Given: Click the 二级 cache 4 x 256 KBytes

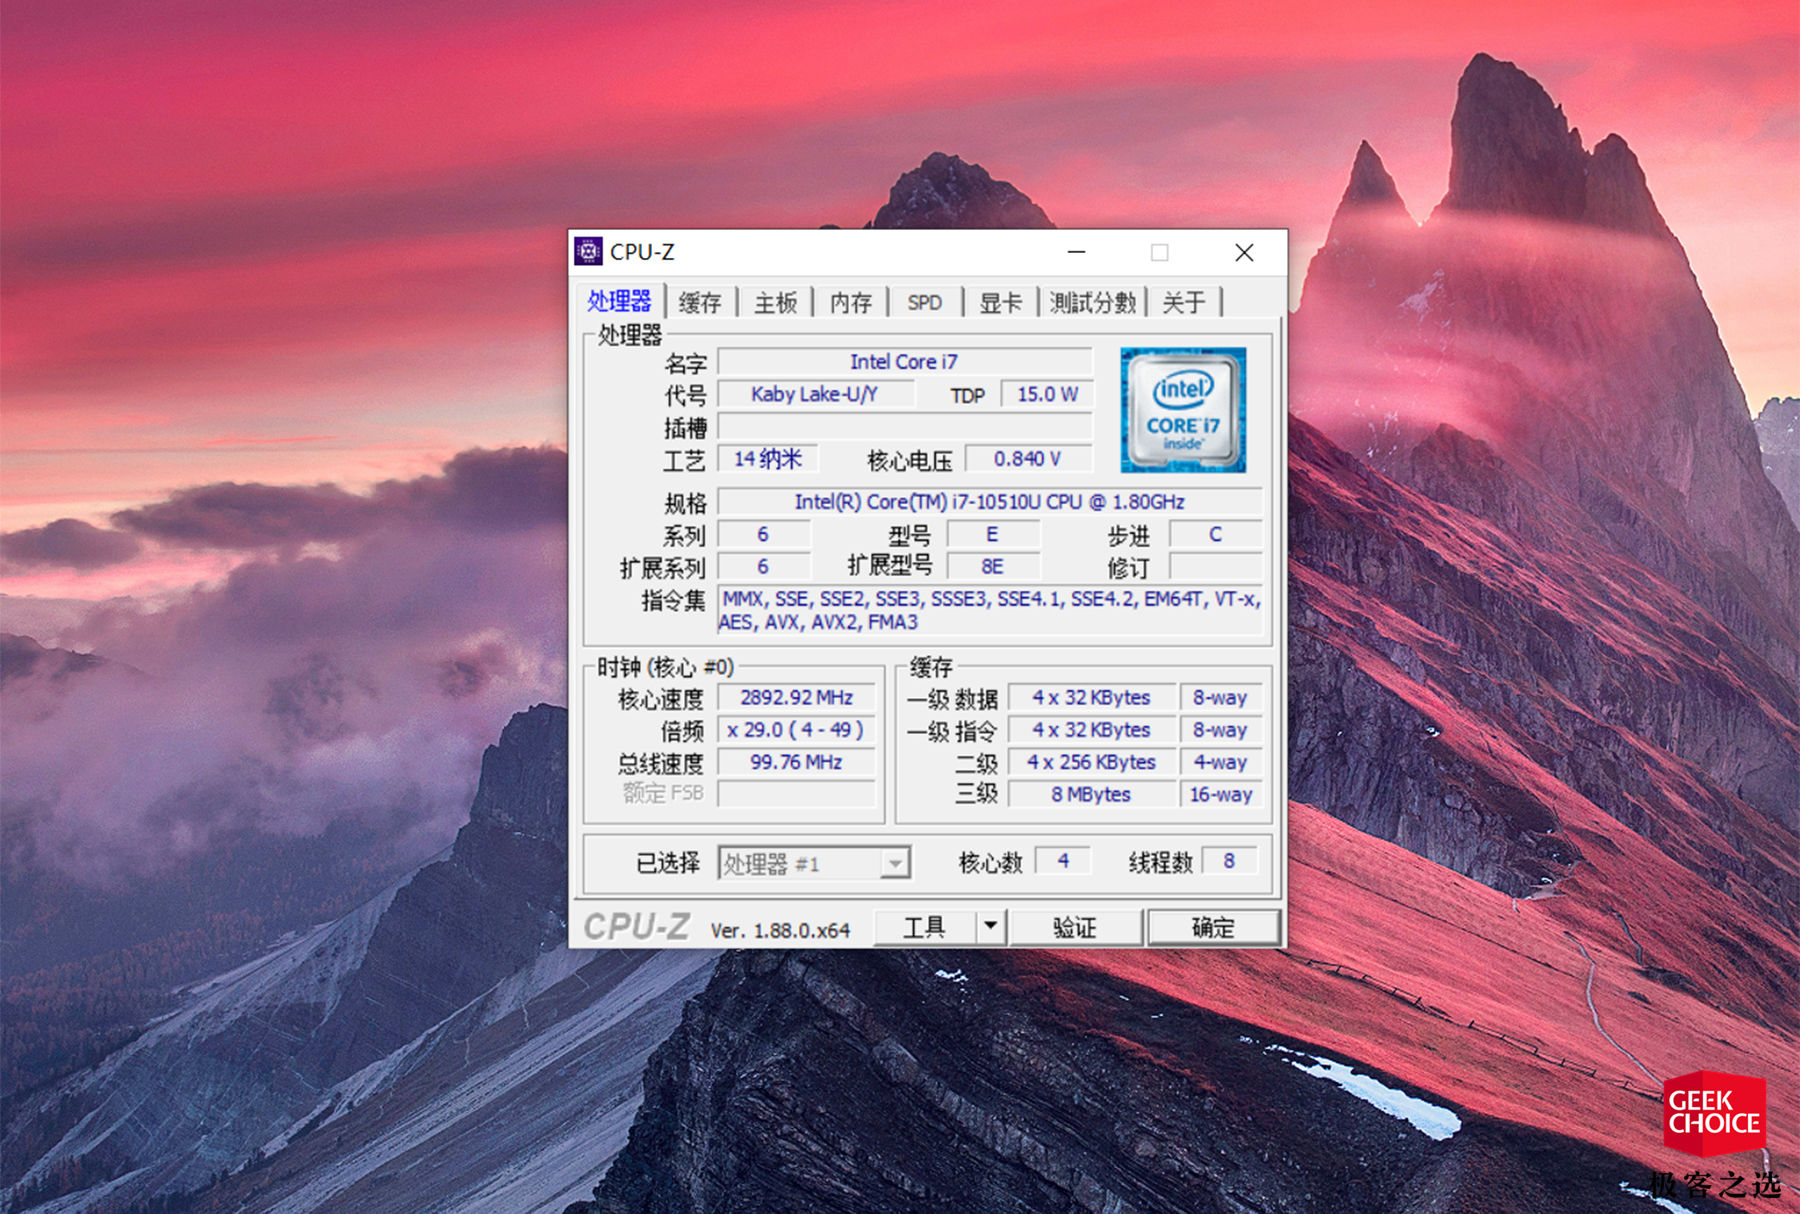Looking at the screenshot, I should tap(1091, 762).
